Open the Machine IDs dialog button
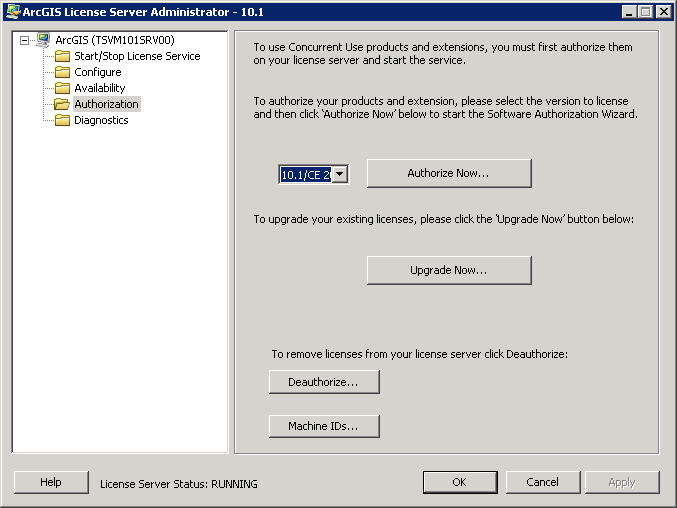The image size is (677, 508). pos(324,426)
